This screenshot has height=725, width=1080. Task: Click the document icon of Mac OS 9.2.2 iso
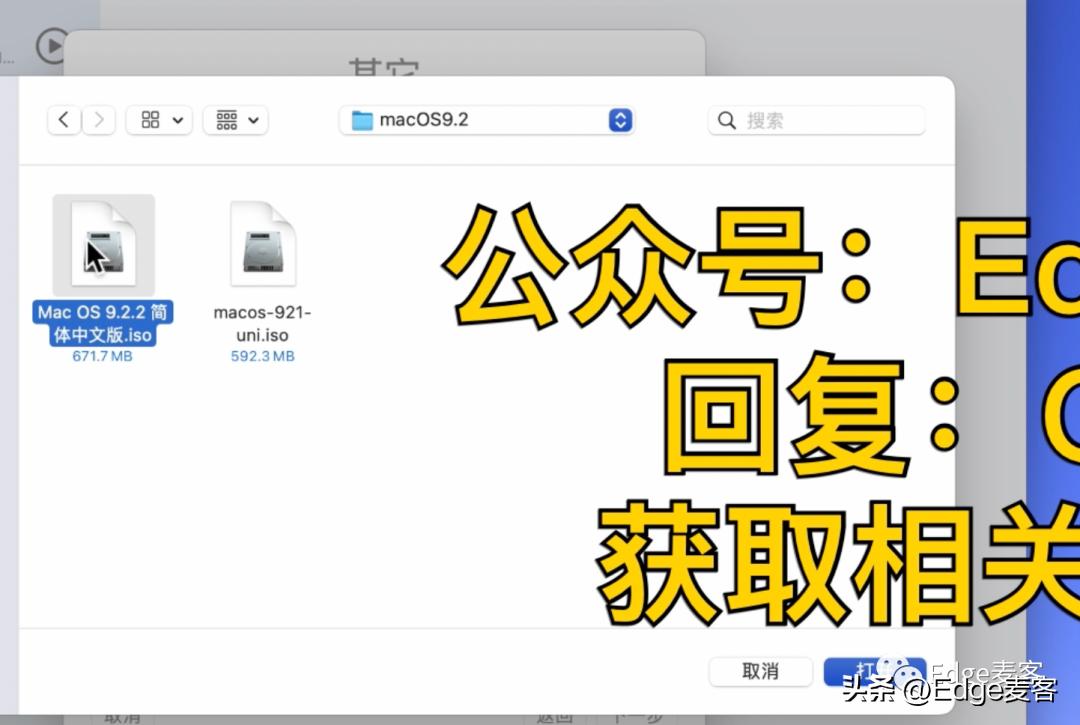point(103,243)
